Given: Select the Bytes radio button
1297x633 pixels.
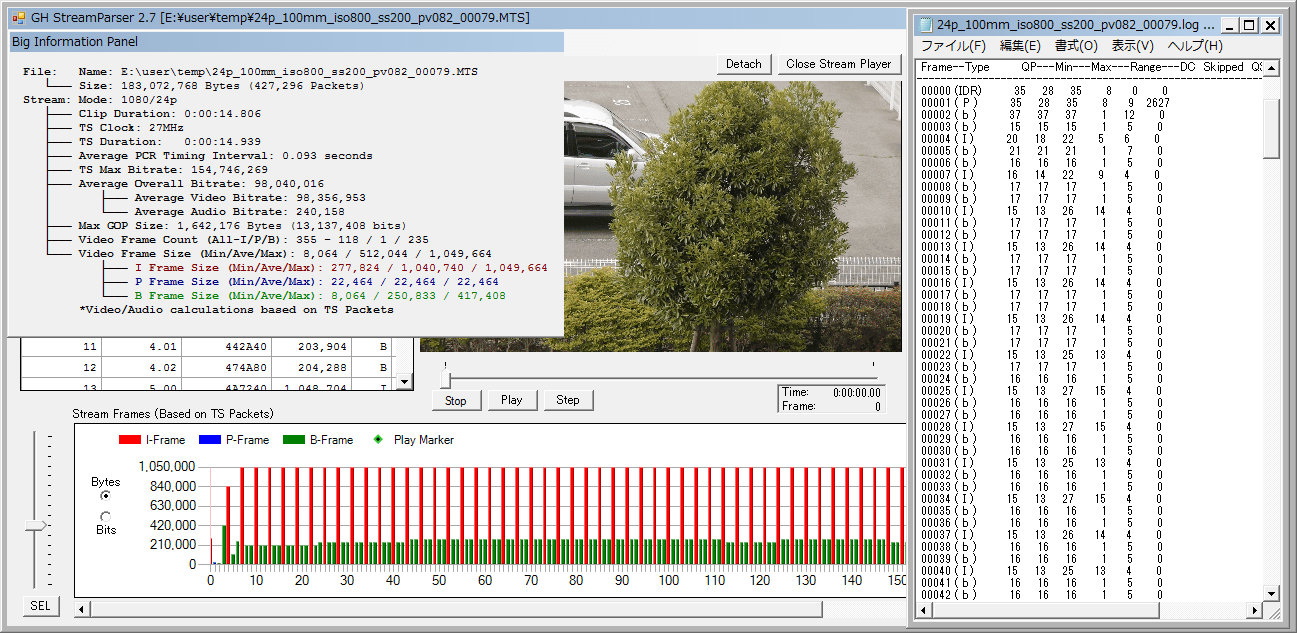Looking at the screenshot, I should pyautogui.click(x=106, y=495).
